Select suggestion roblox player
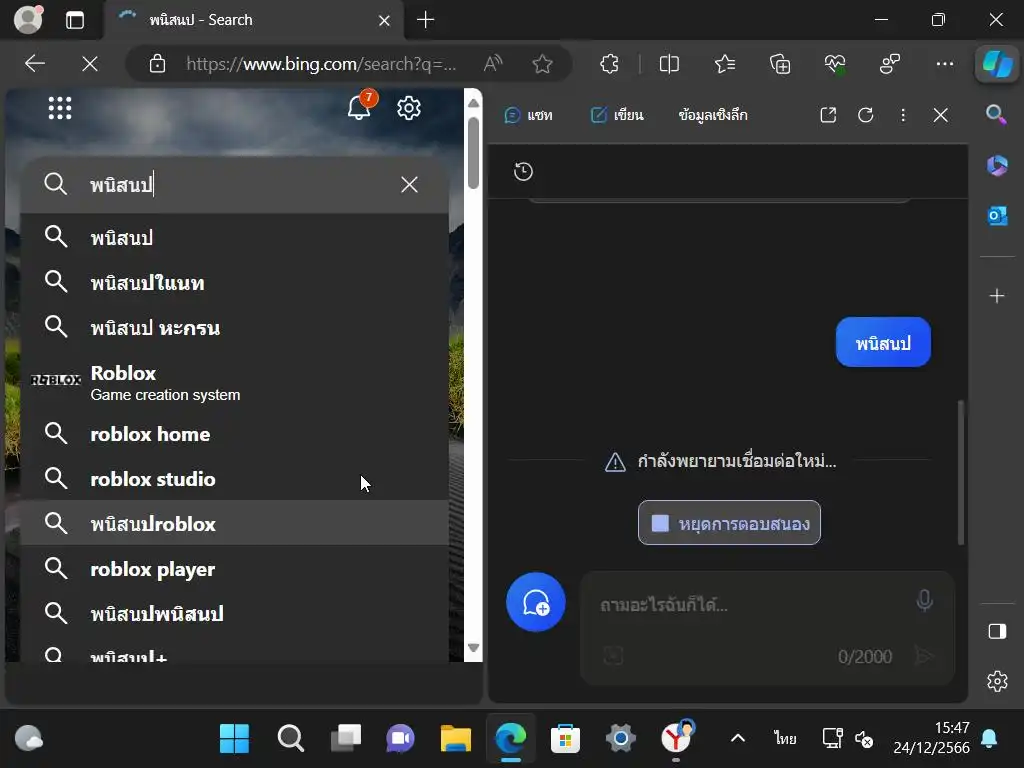Screen dimensions: 1024x768 click(x=235, y=569)
